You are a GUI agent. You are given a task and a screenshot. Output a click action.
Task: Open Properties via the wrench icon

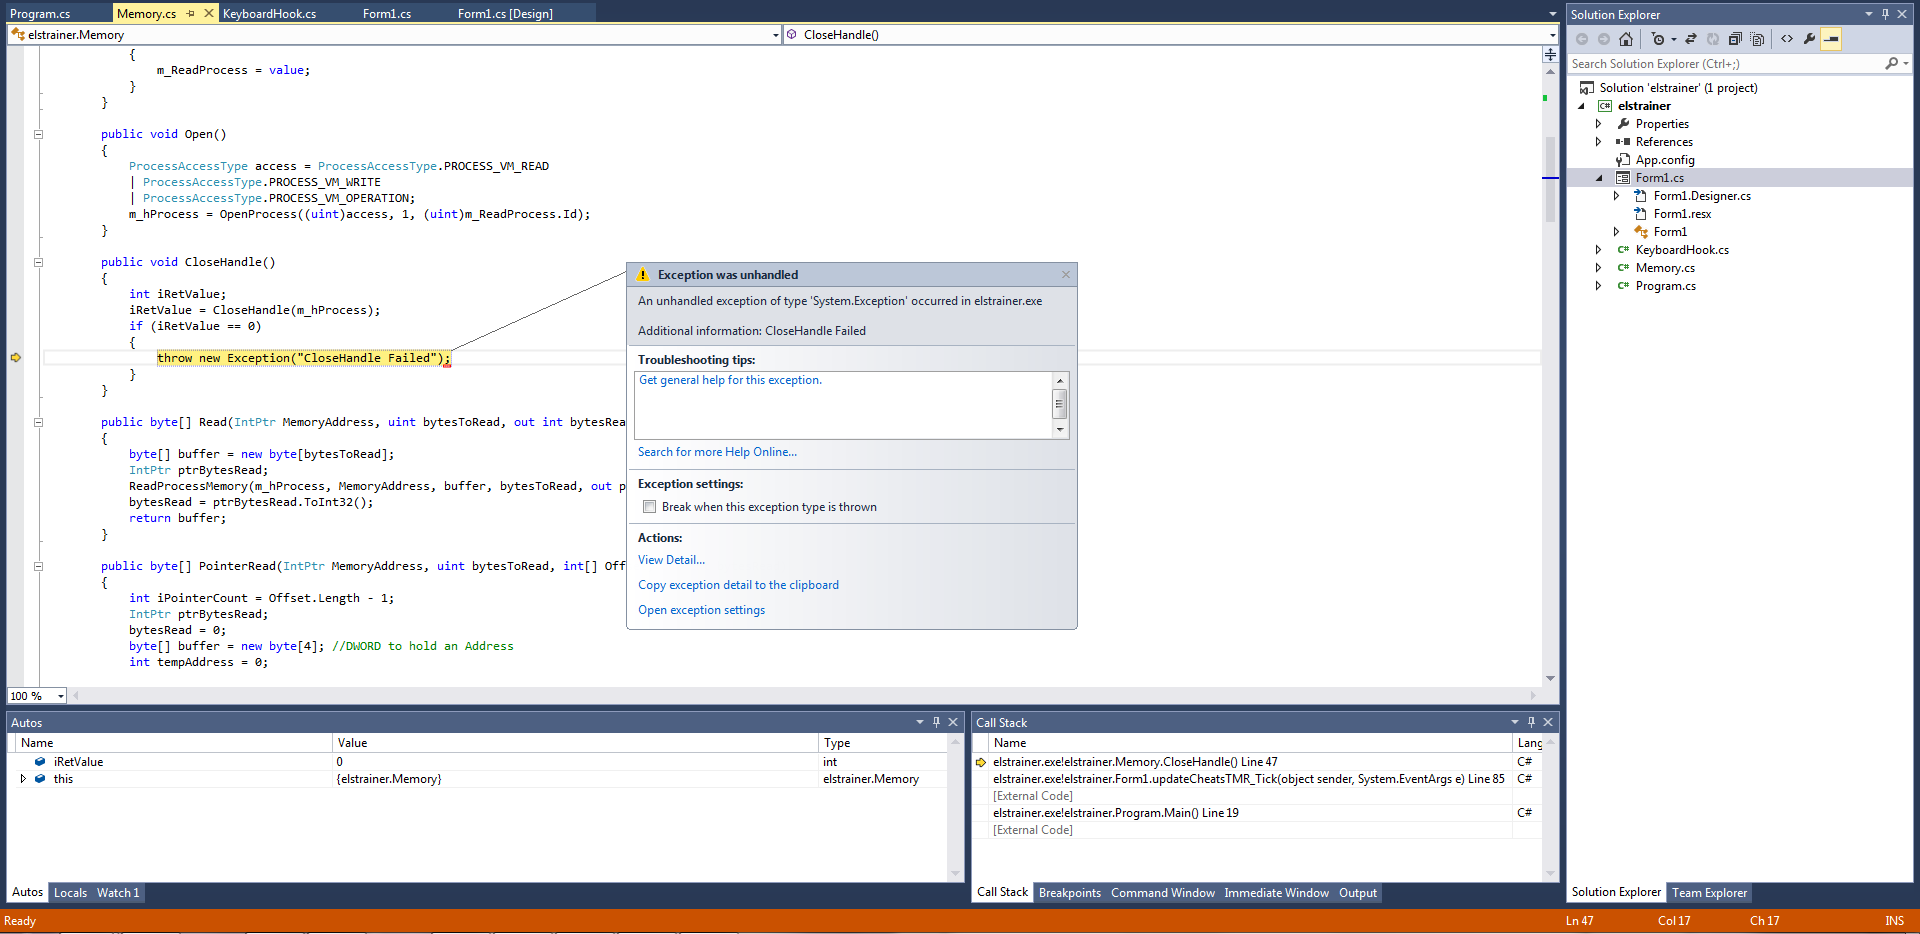click(1809, 39)
